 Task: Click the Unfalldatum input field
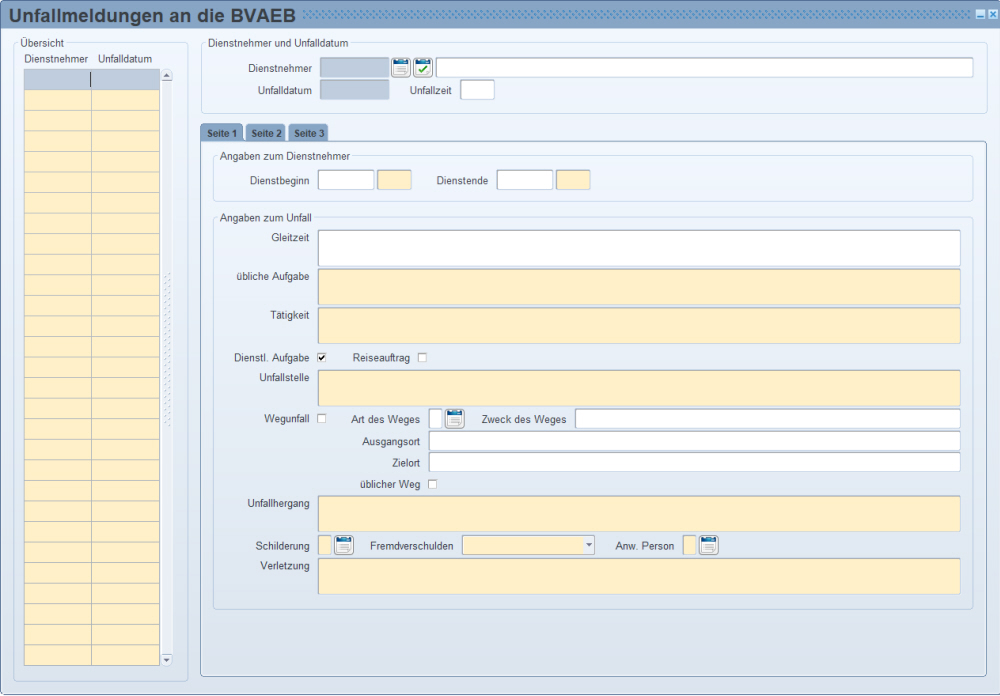(355, 90)
